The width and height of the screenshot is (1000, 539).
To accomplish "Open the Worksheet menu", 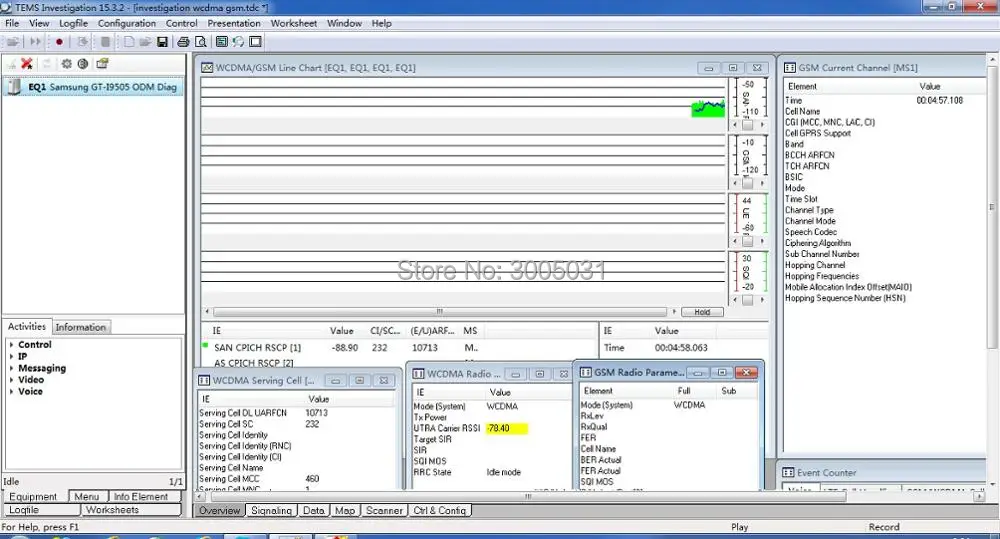I will click(293, 23).
